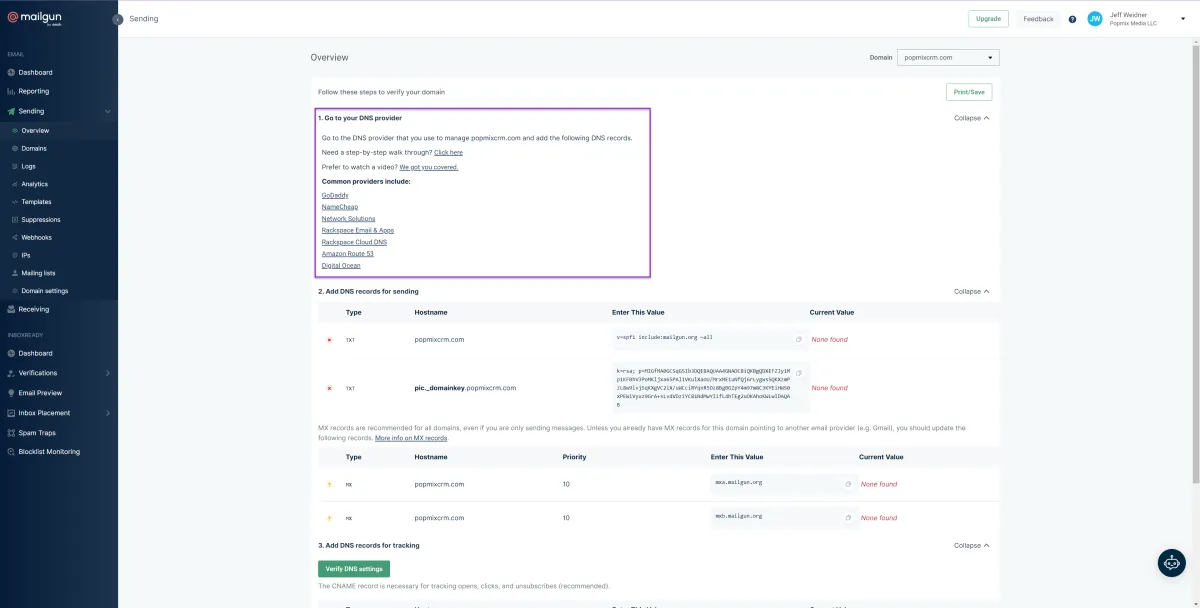Collapse Add DNS records for tracking section

coord(972,546)
